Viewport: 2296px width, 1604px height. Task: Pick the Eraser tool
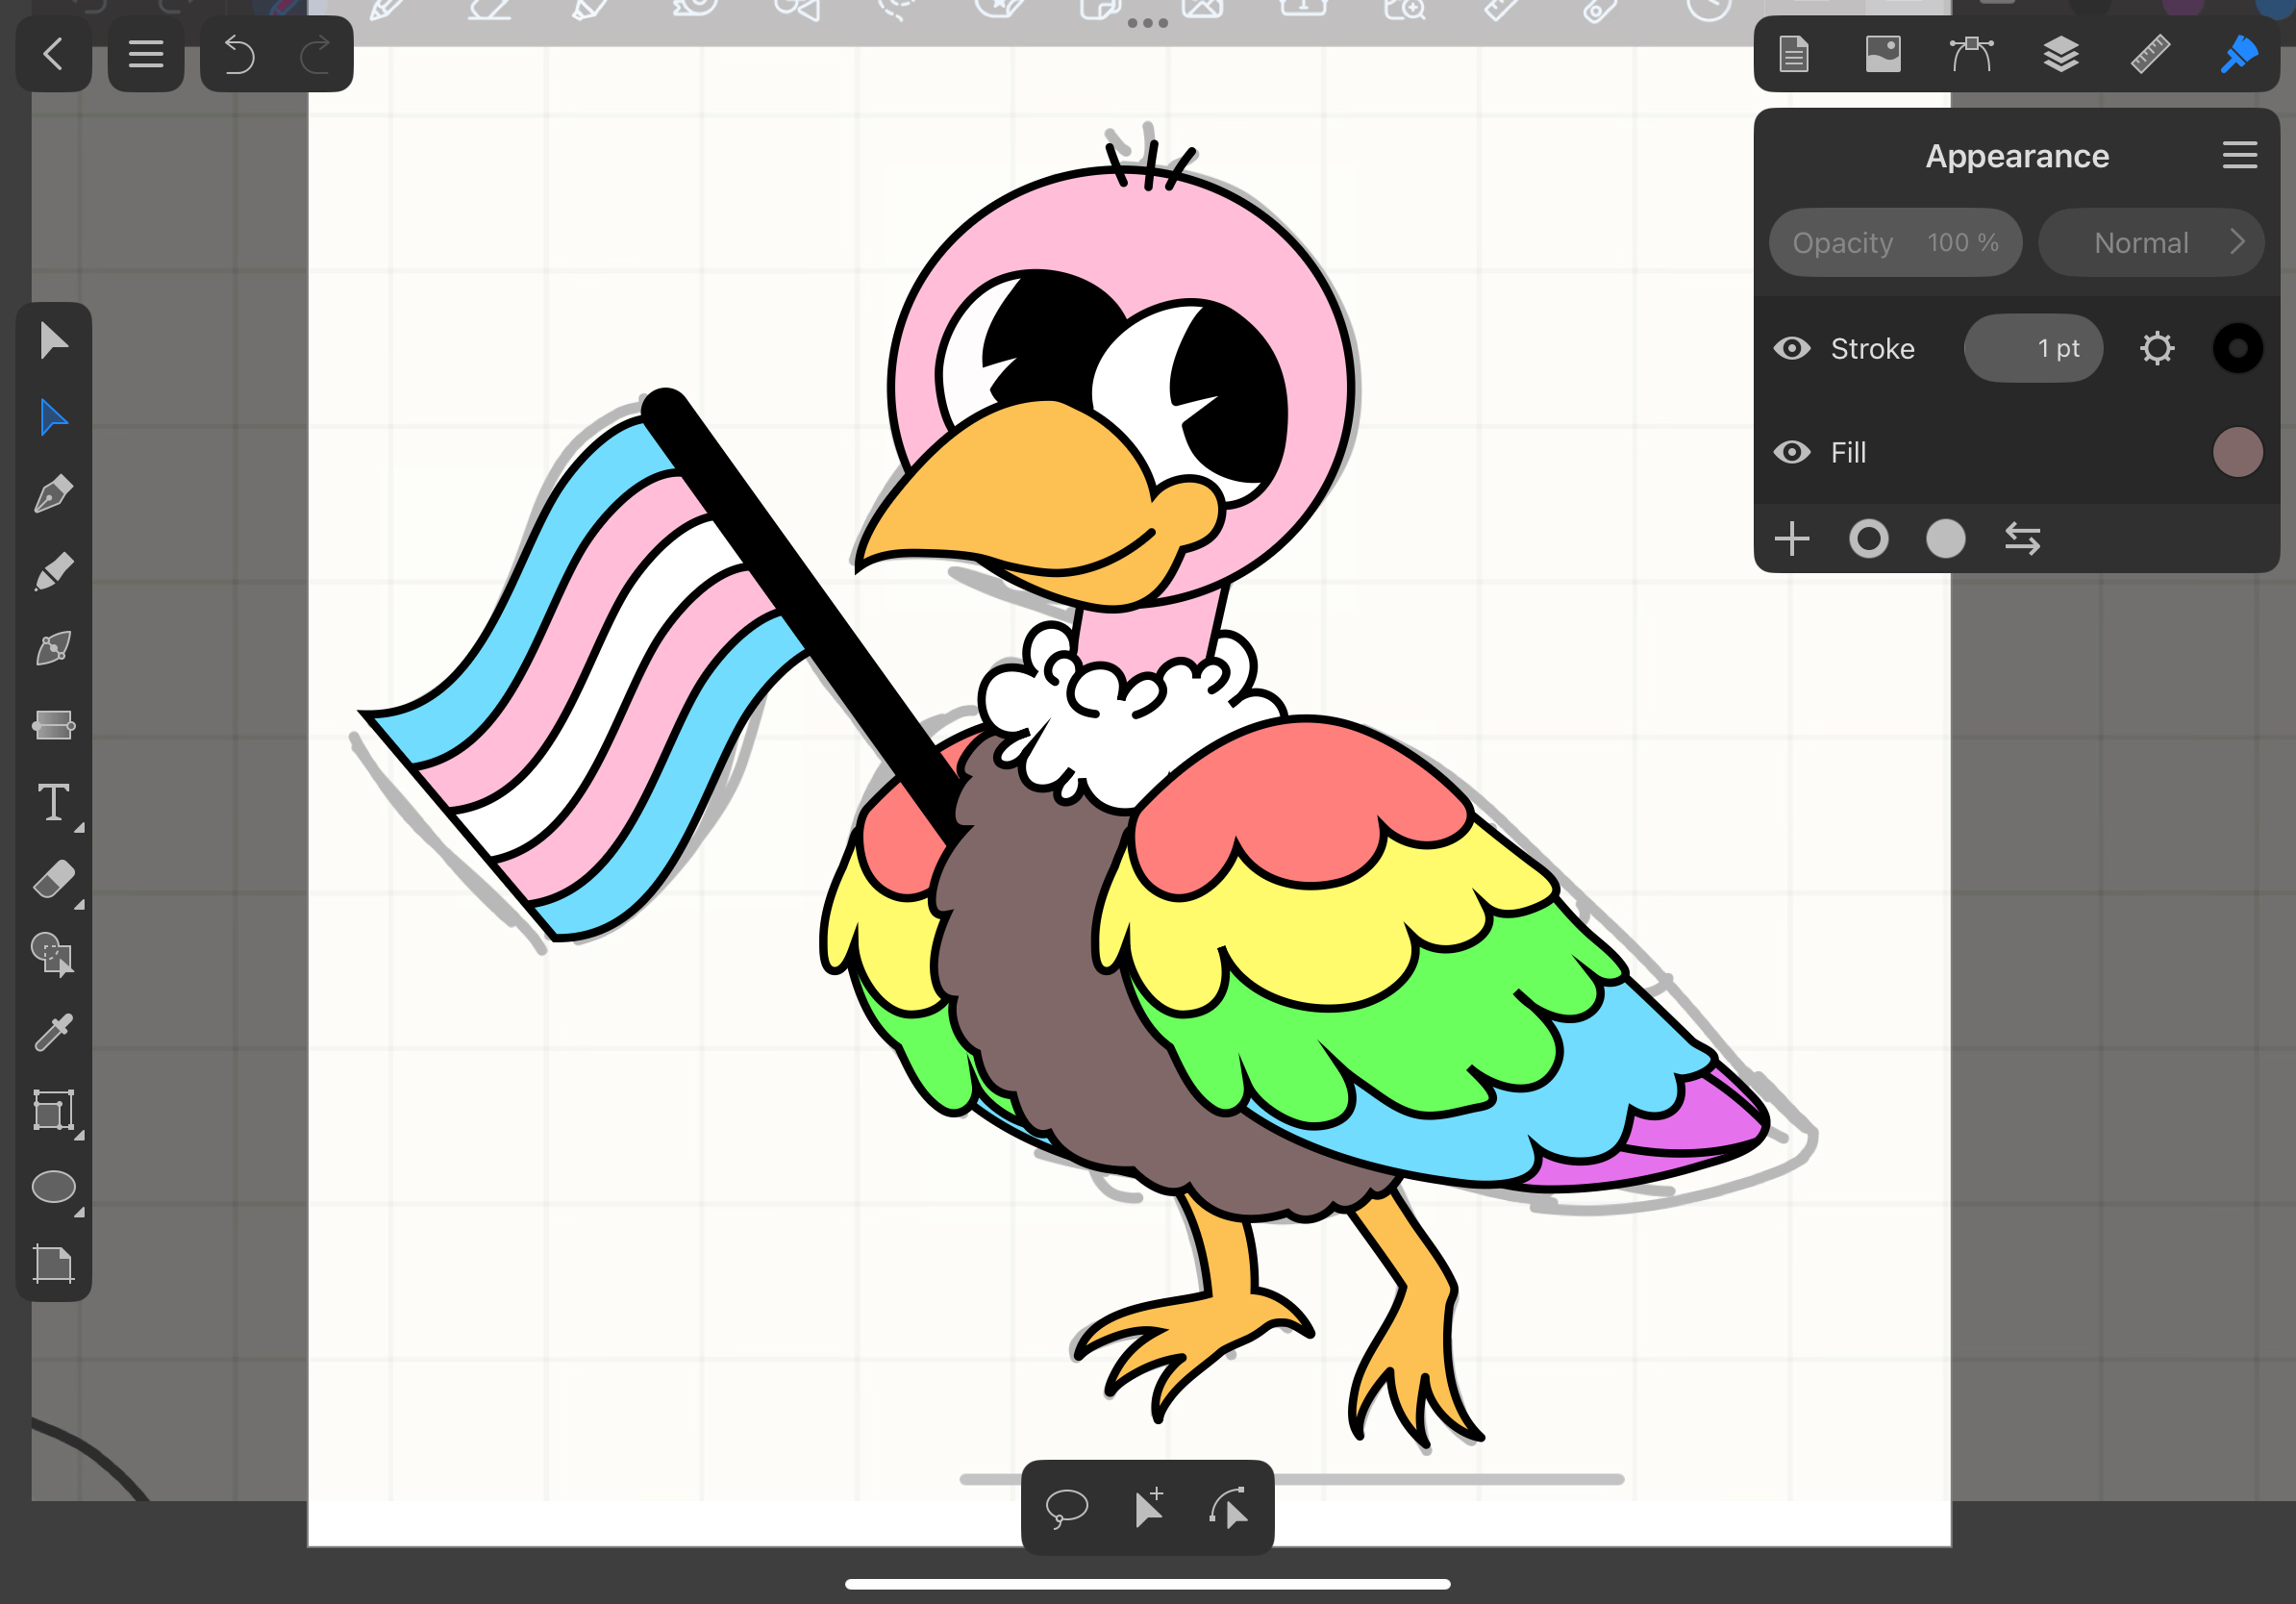click(53, 881)
